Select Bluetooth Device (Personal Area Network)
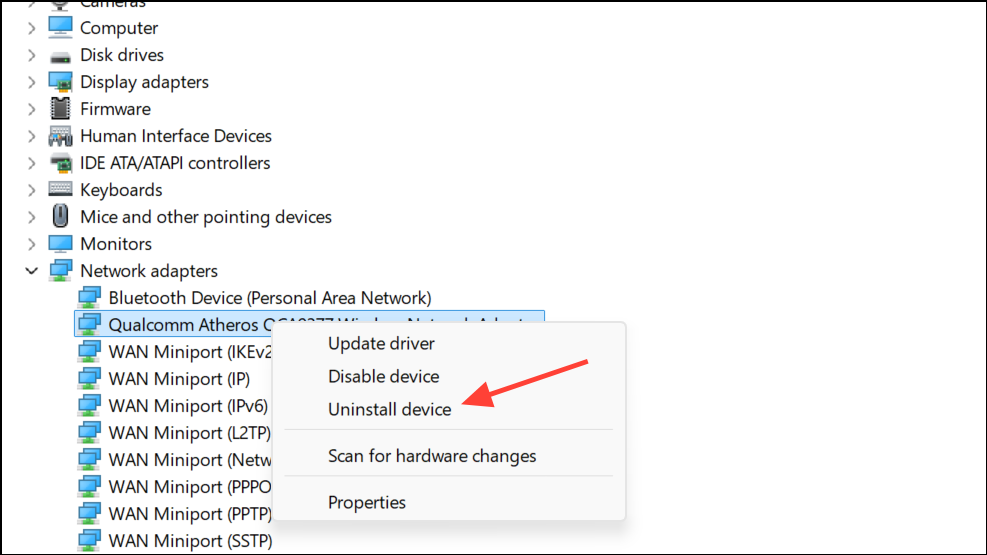Viewport: 987px width, 555px height. point(269,298)
